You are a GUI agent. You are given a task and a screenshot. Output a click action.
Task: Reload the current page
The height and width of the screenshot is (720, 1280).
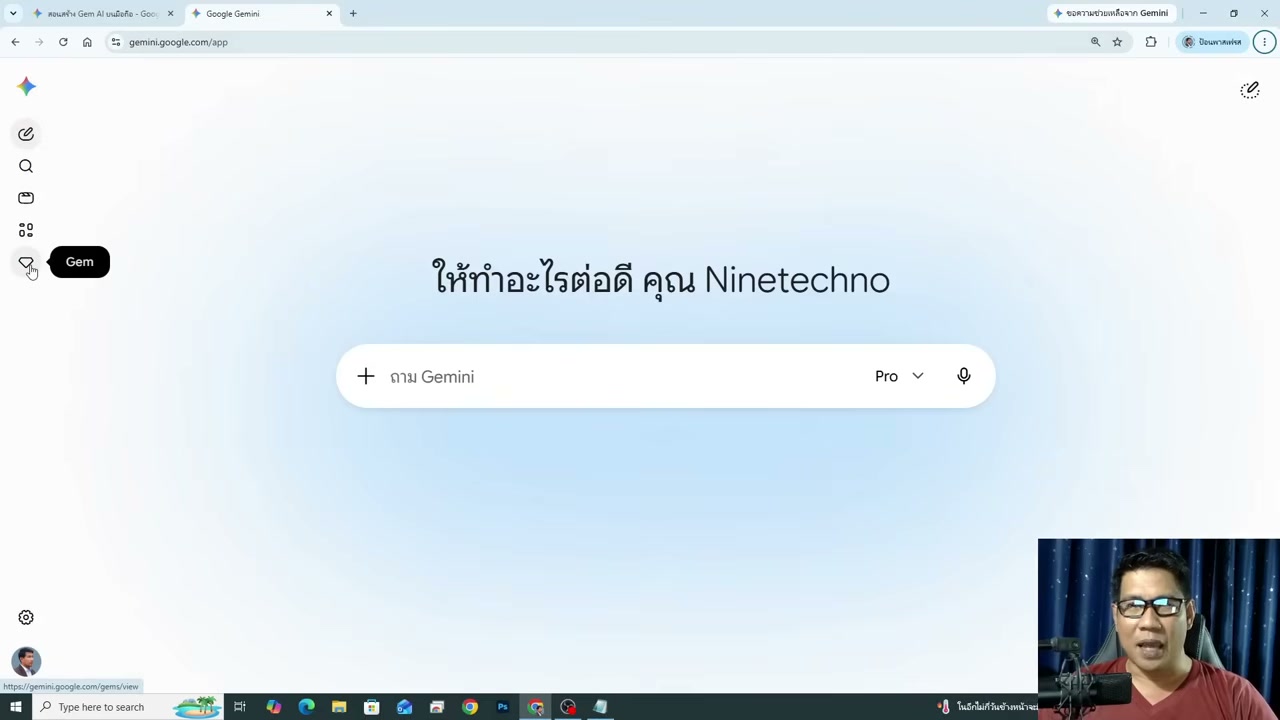point(63,42)
